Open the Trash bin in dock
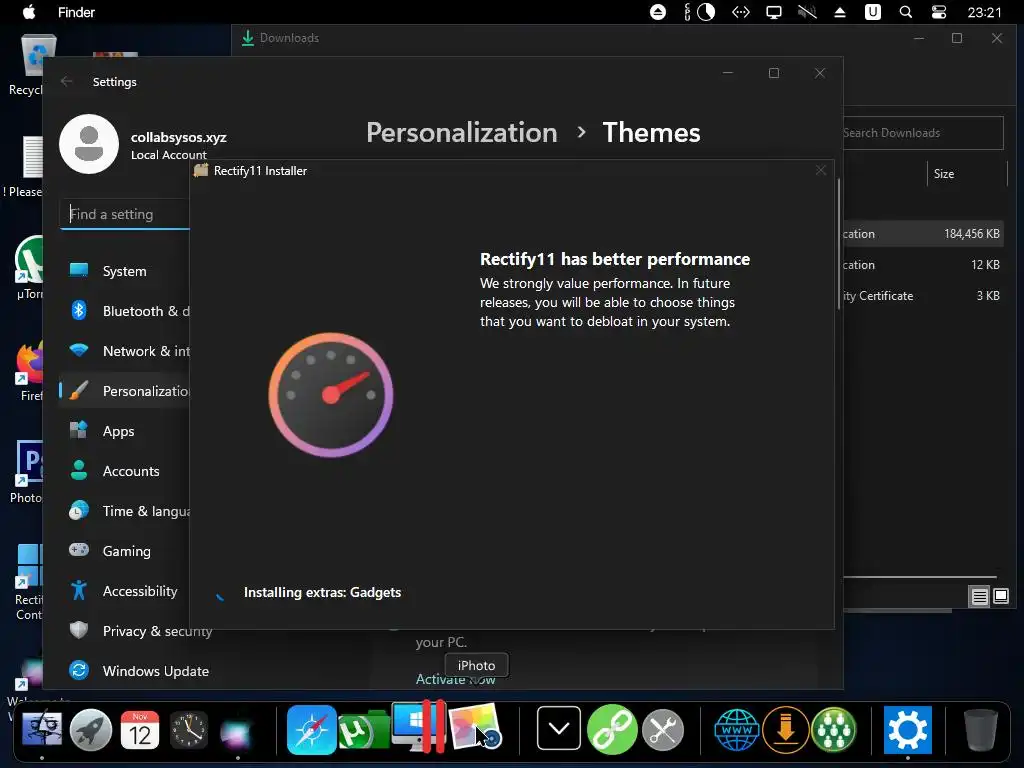The image size is (1024, 768). (x=981, y=730)
